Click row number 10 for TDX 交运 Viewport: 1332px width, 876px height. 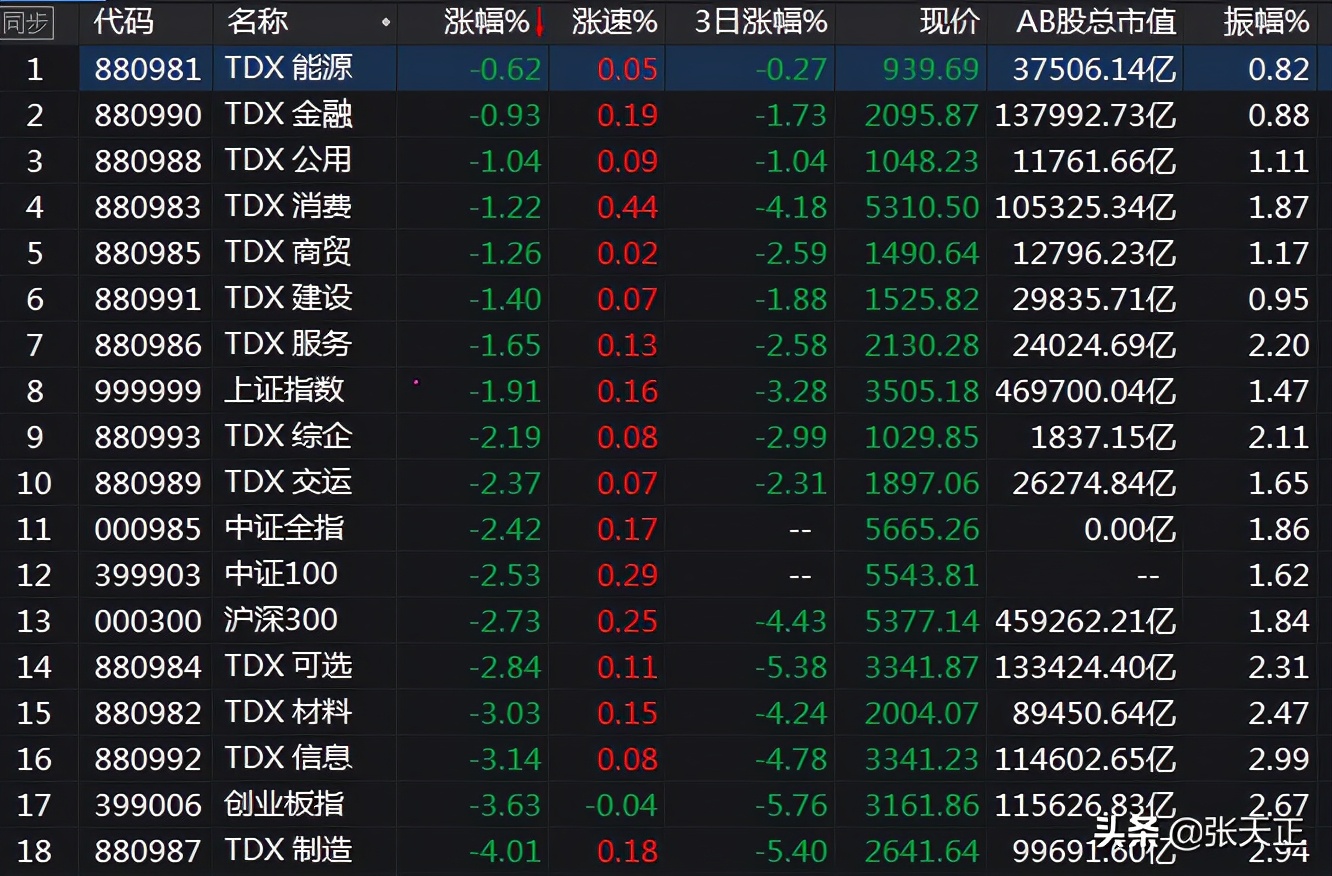pos(34,483)
